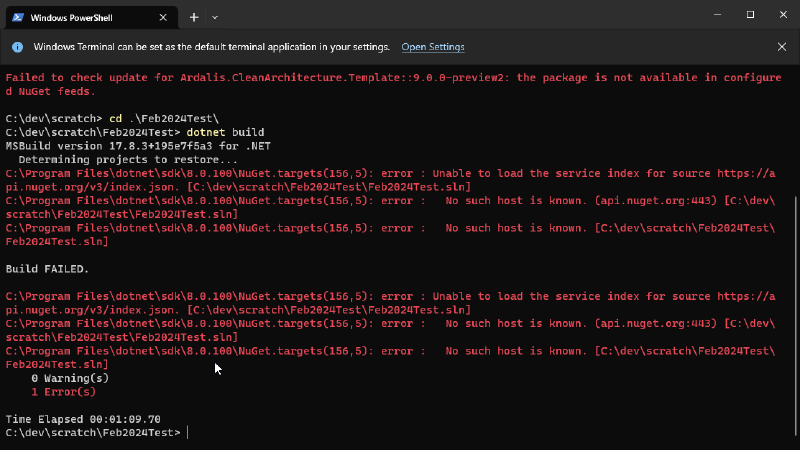This screenshot has width=800, height=450.
Task: Open Settings link in notification bar
Action: click(x=433, y=47)
